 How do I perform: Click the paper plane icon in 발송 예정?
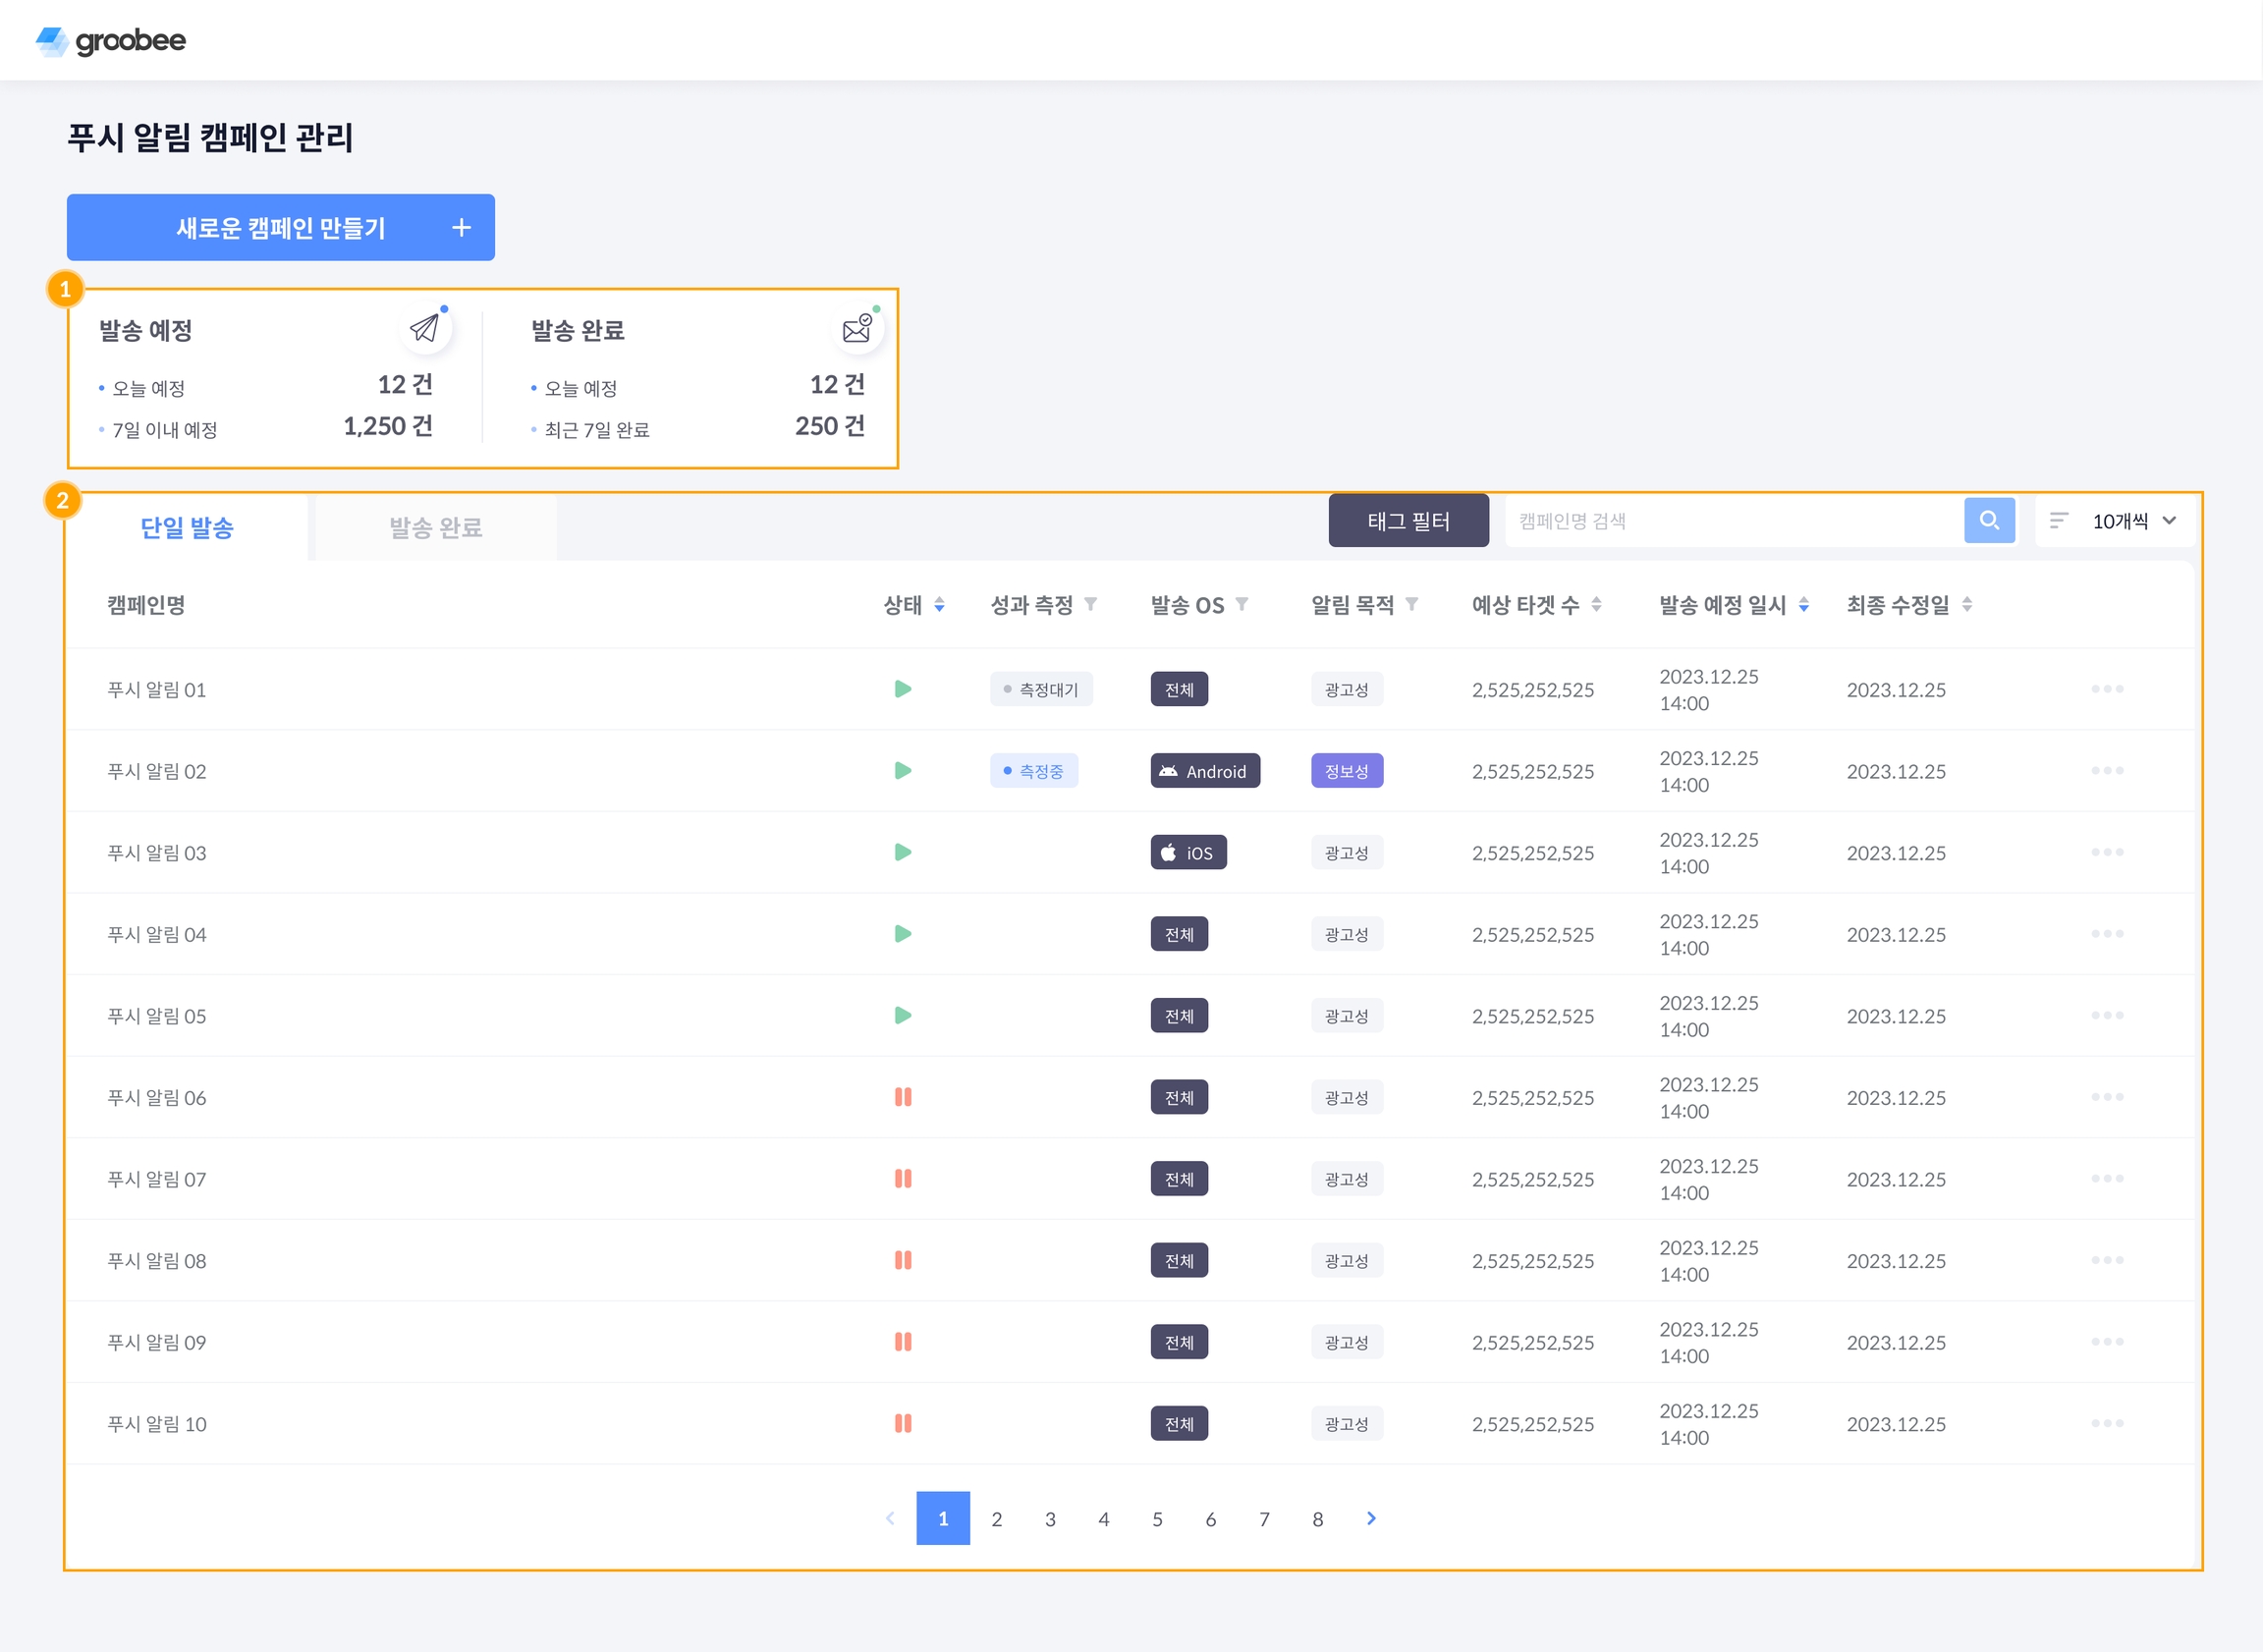pos(425,328)
